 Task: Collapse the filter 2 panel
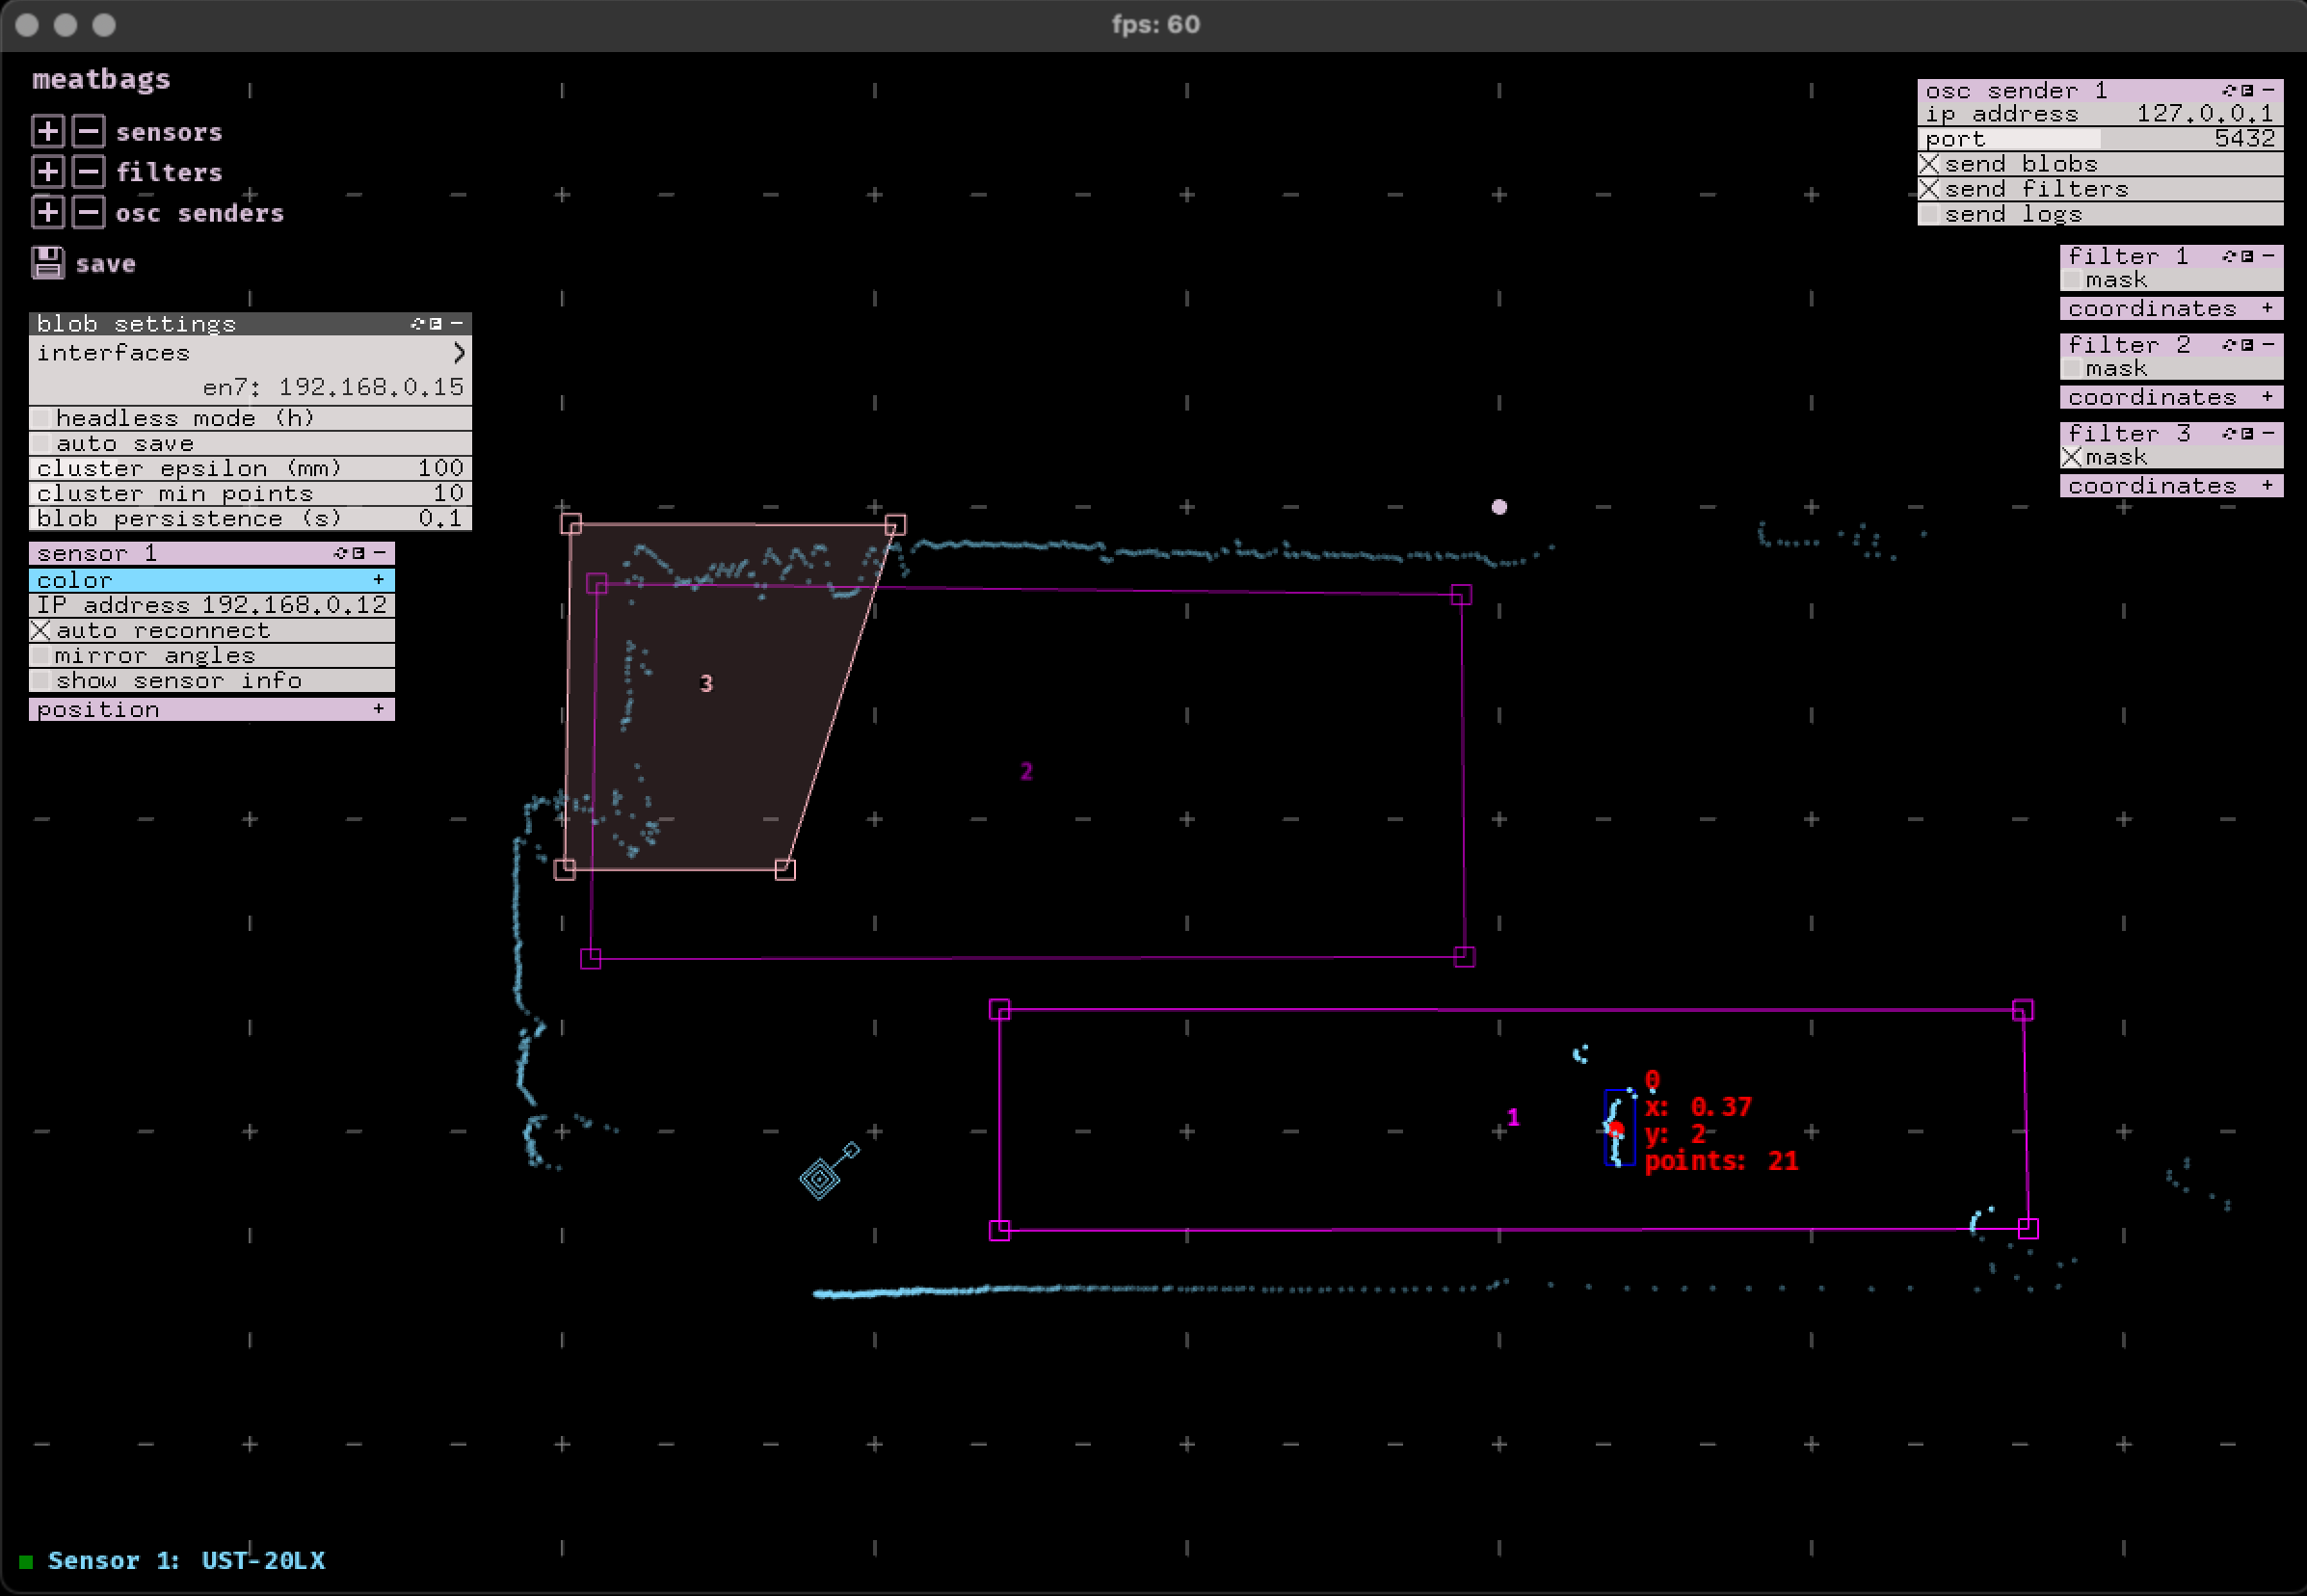click(2268, 345)
